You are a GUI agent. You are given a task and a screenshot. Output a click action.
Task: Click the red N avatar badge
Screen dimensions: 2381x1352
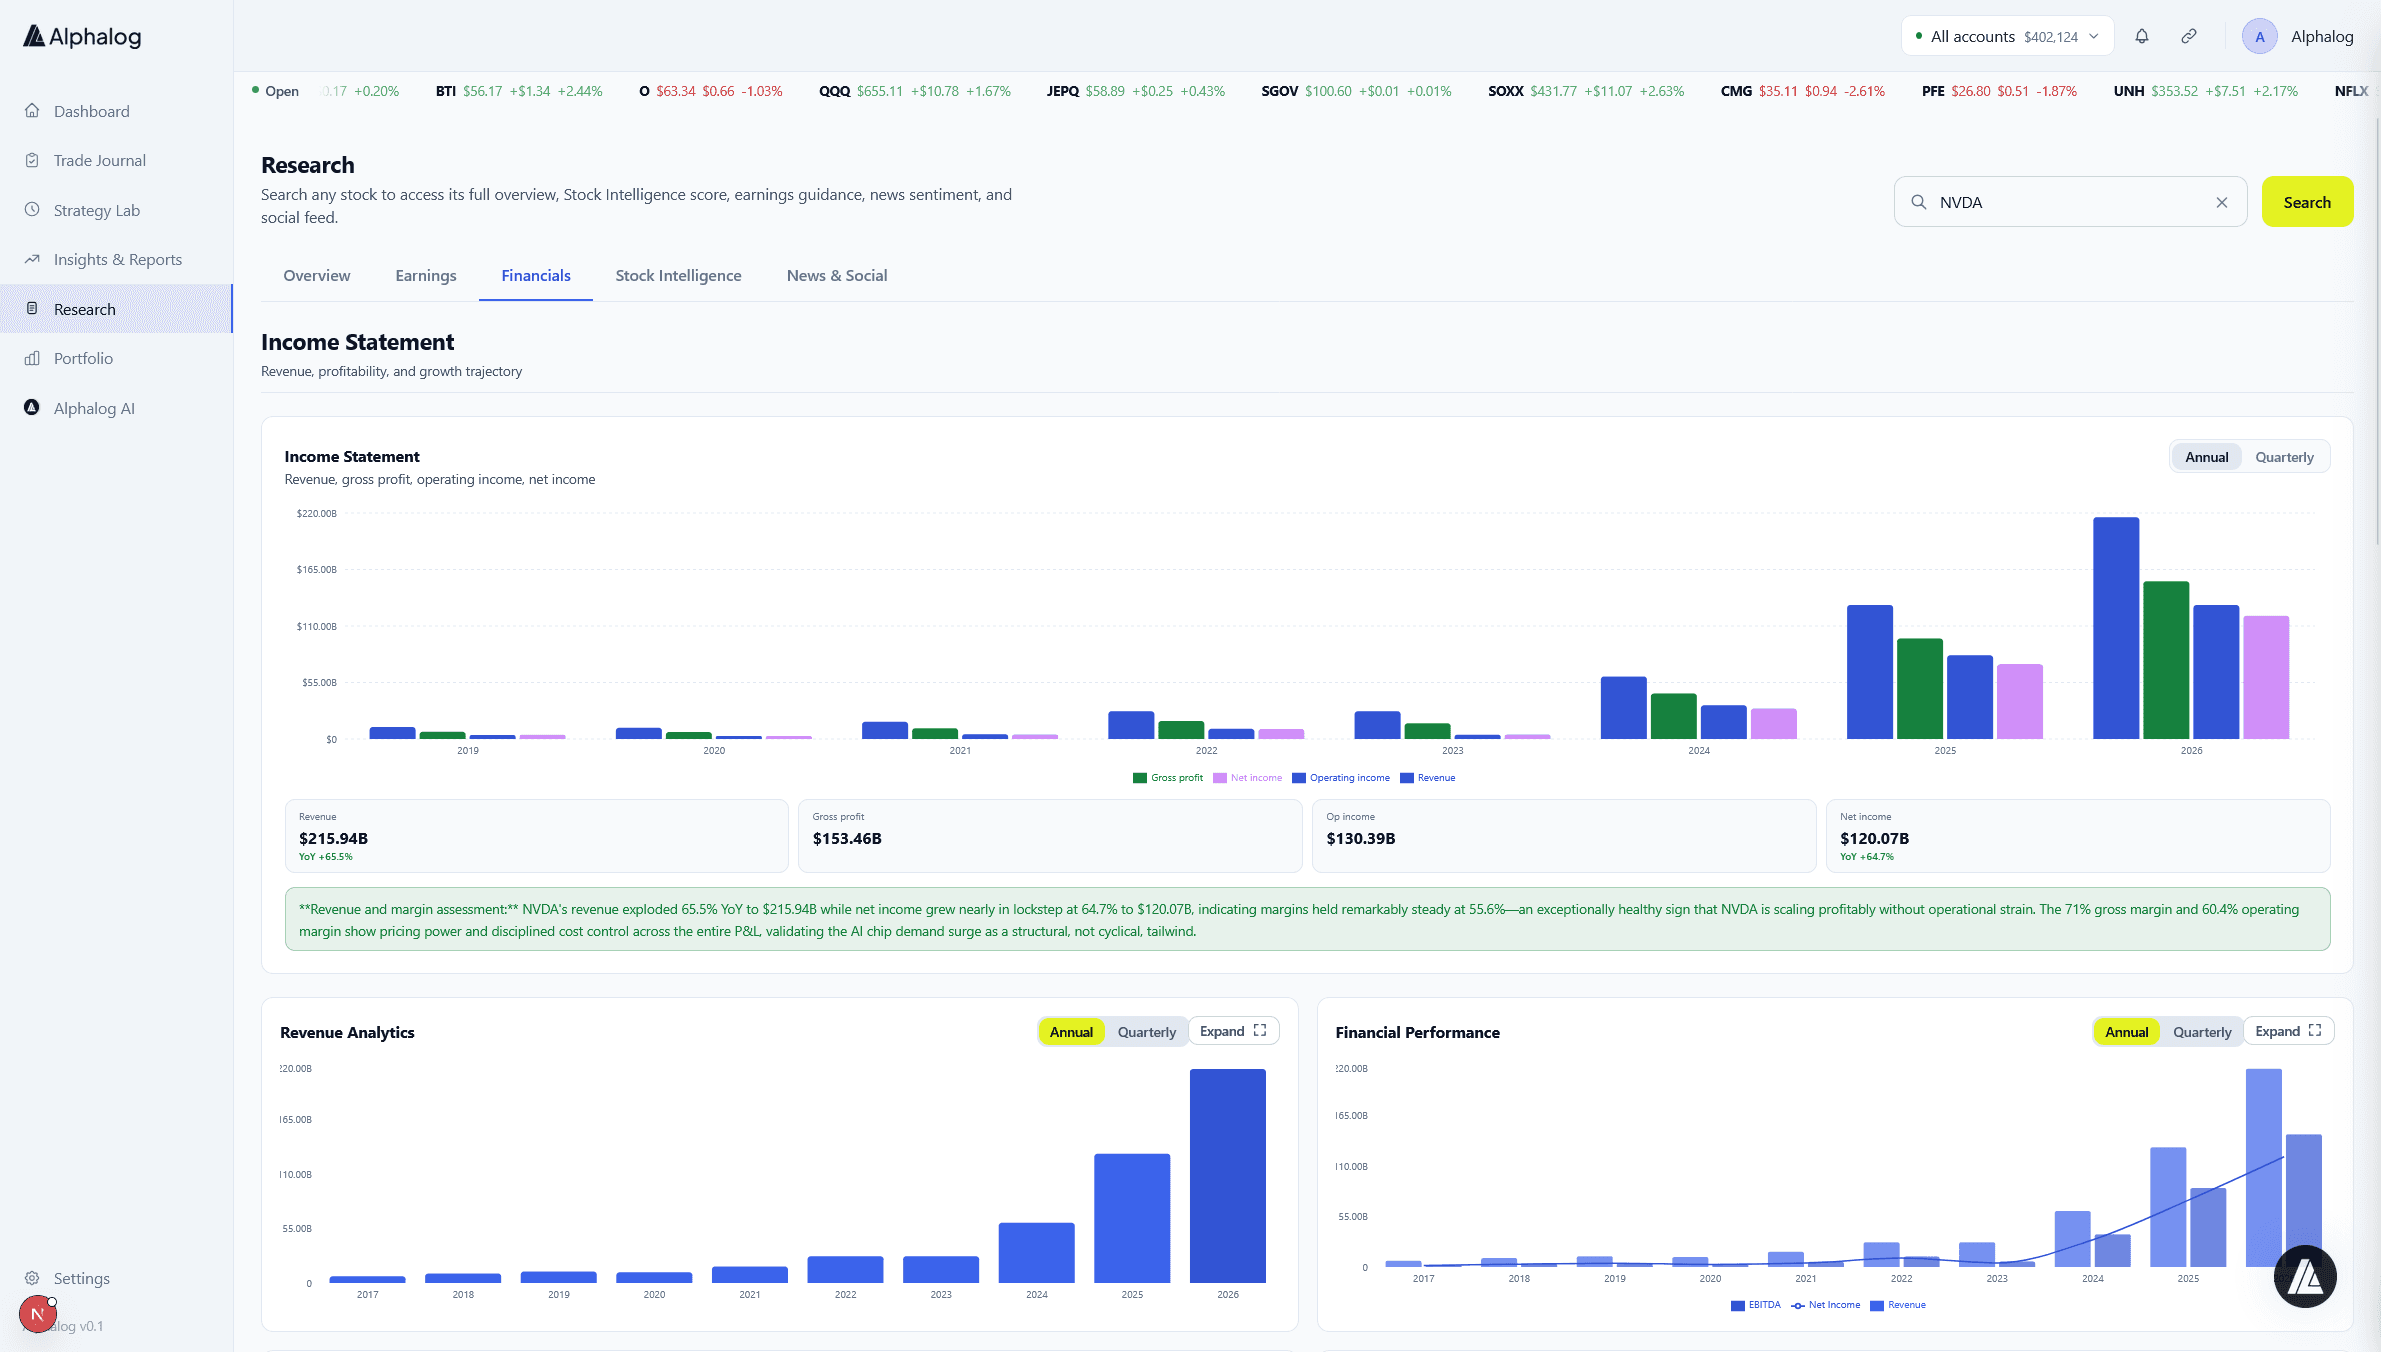(x=37, y=1314)
